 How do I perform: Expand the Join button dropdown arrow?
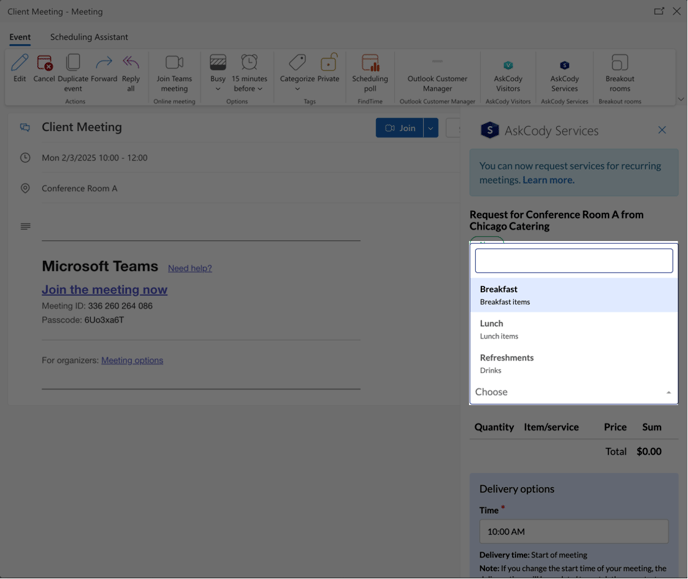click(431, 128)
